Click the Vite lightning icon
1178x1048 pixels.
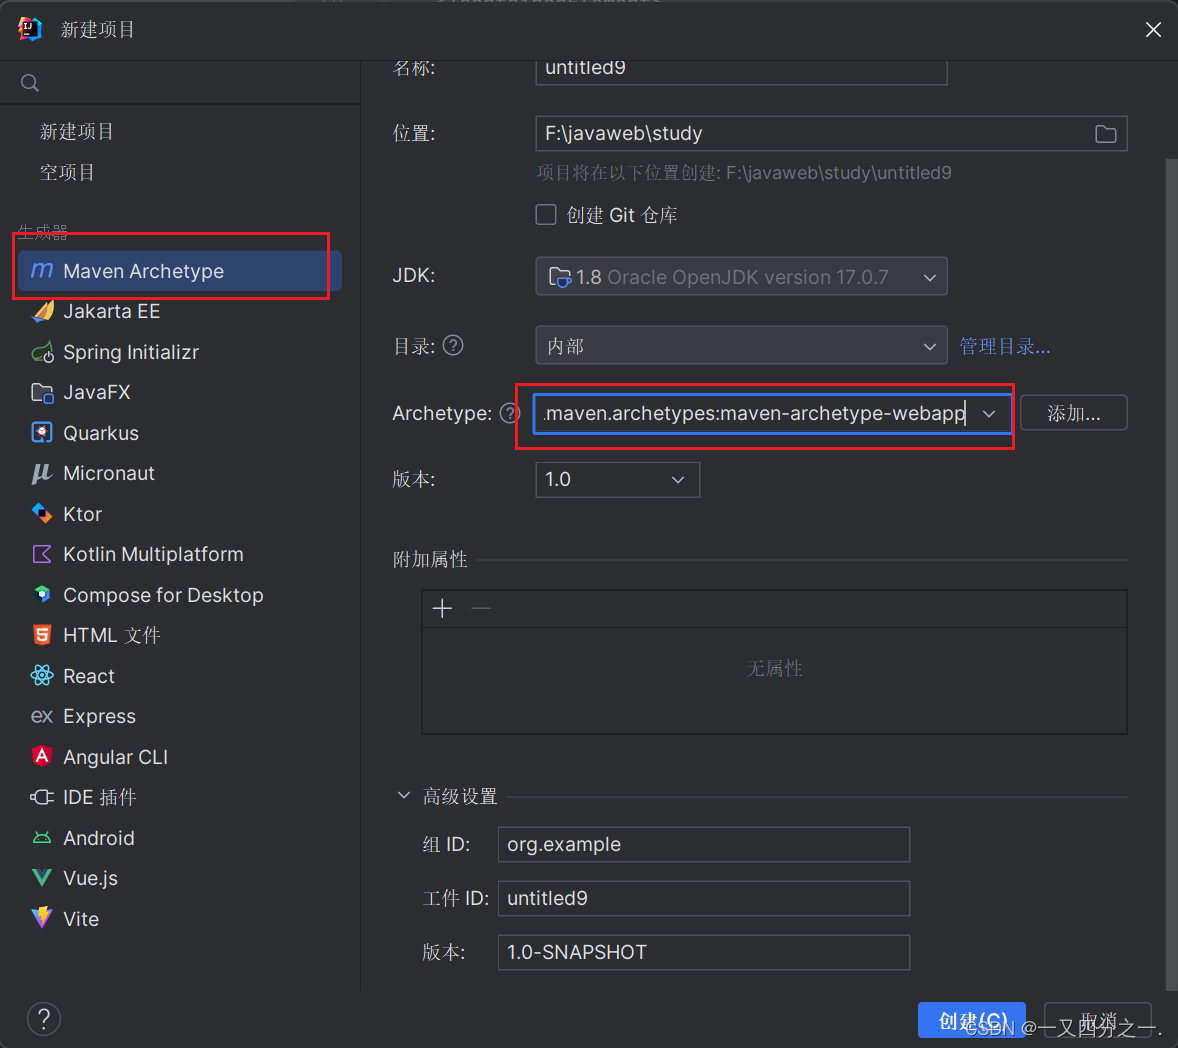click(x=42, y=917)
